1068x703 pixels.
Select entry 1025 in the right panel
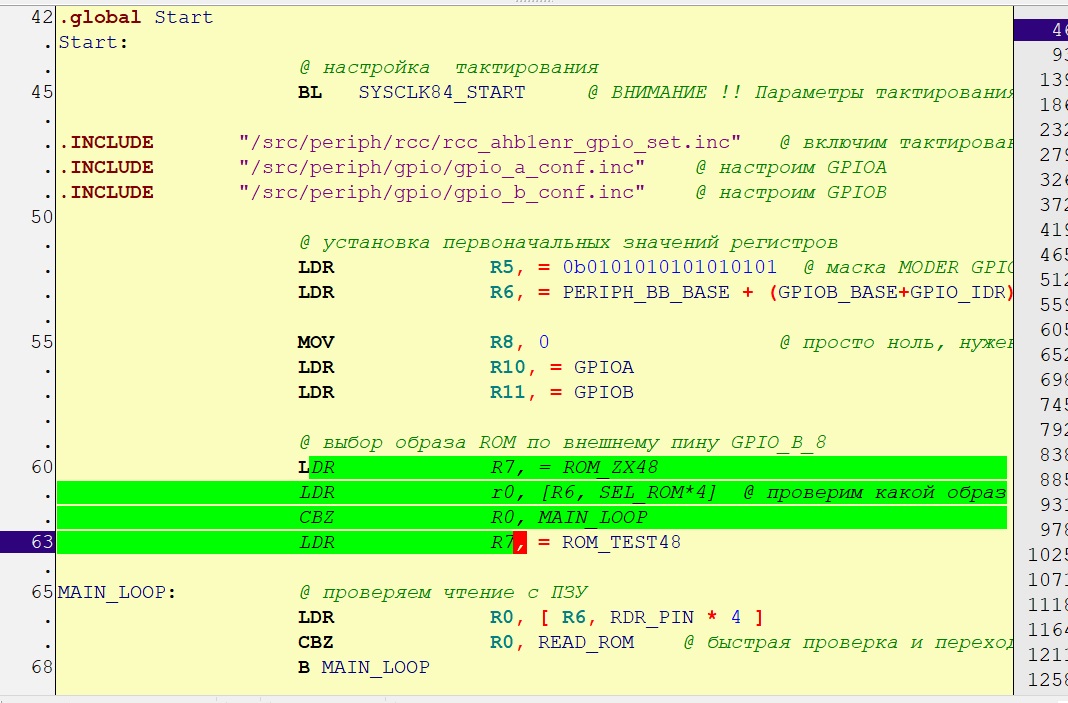[1048, 554]
